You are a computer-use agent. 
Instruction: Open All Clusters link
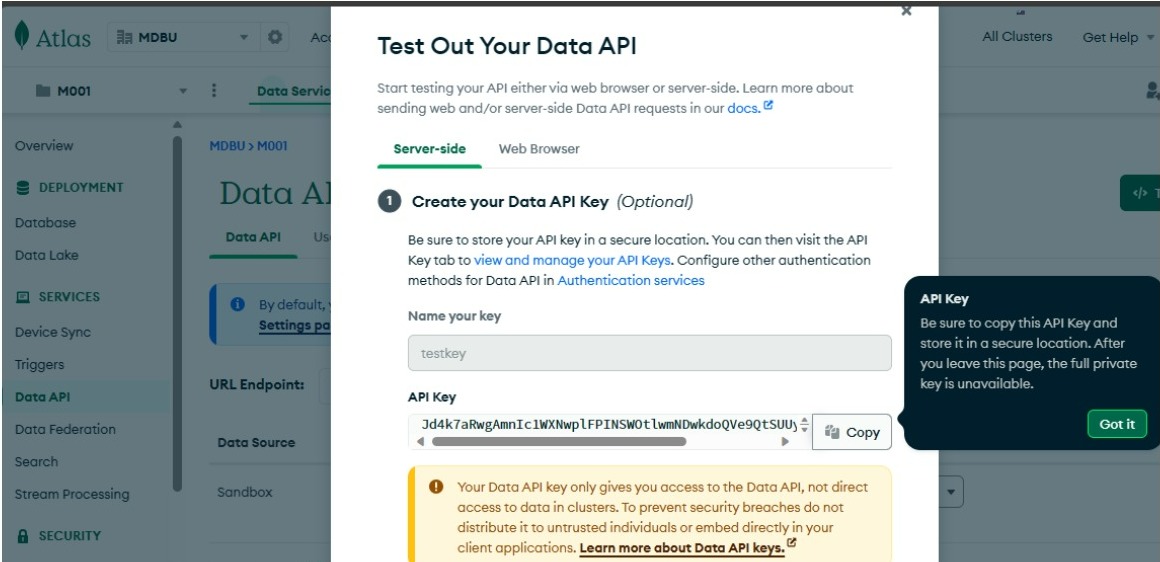(x=1017, y=36)
